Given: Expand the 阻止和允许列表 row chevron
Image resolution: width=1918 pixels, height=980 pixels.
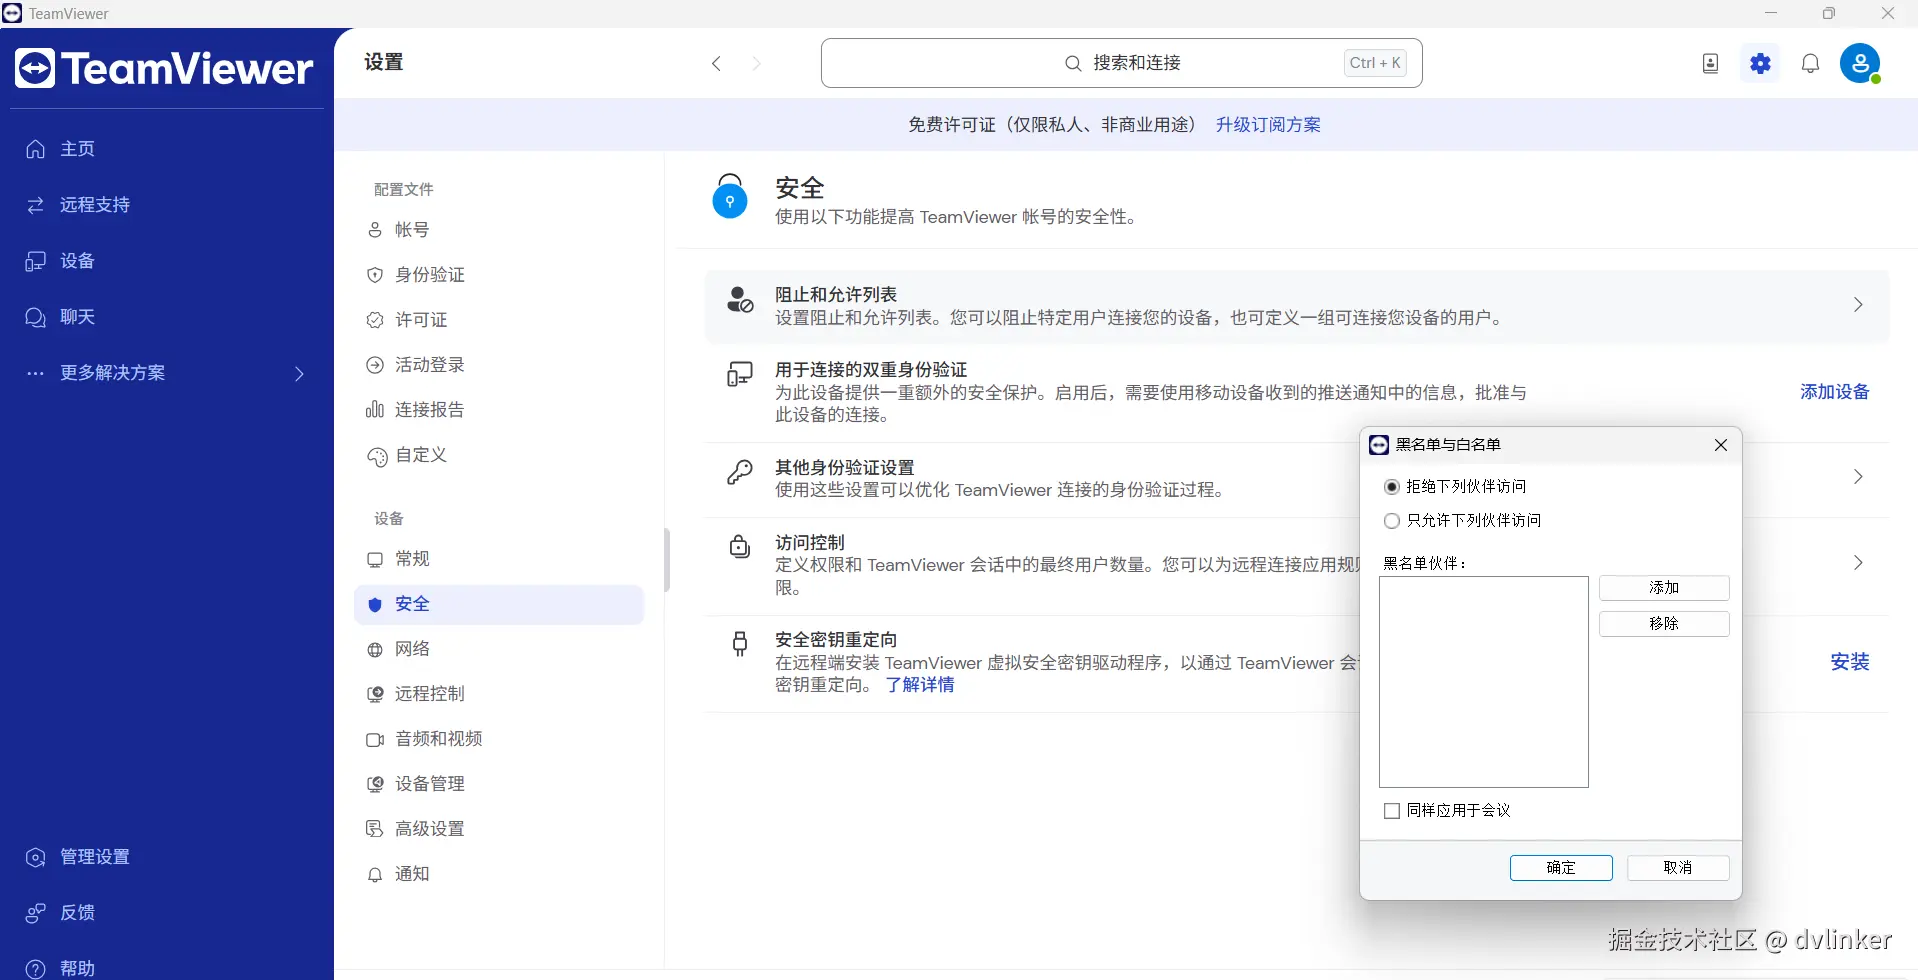Looking at the screenshot, I should click(x=1858, y=305).
